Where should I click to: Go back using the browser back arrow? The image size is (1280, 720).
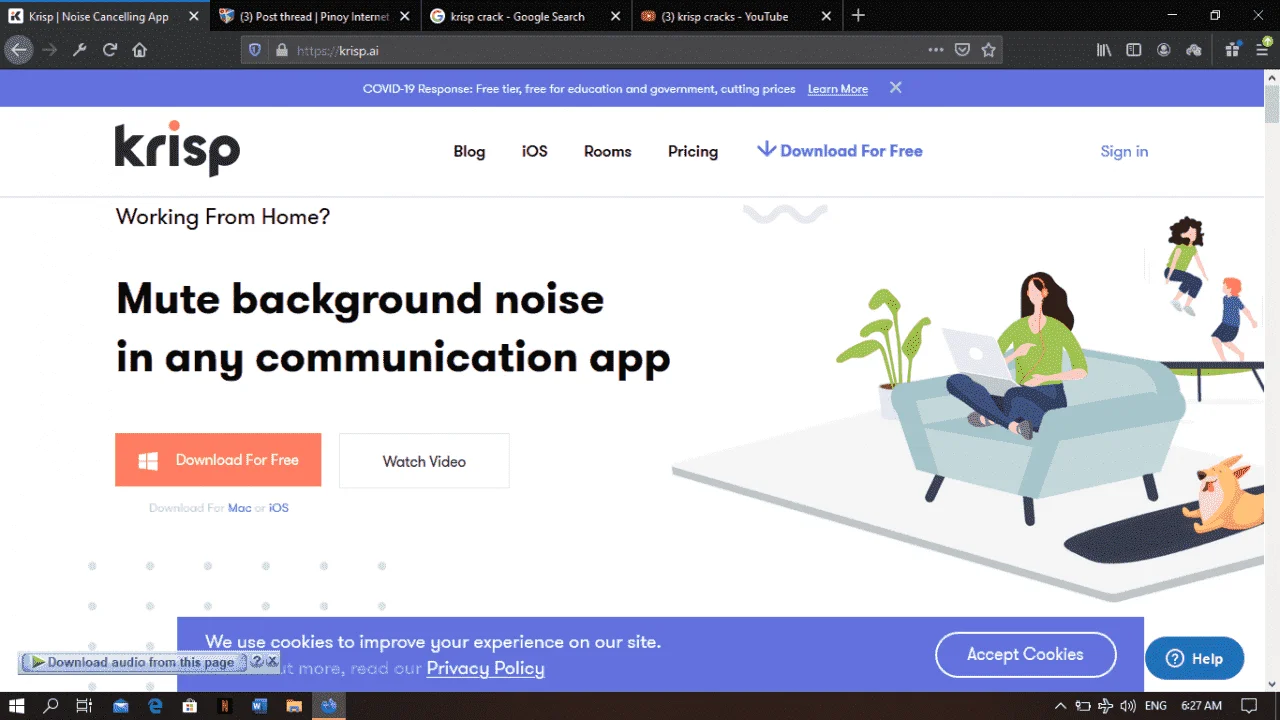pos(19,50)
